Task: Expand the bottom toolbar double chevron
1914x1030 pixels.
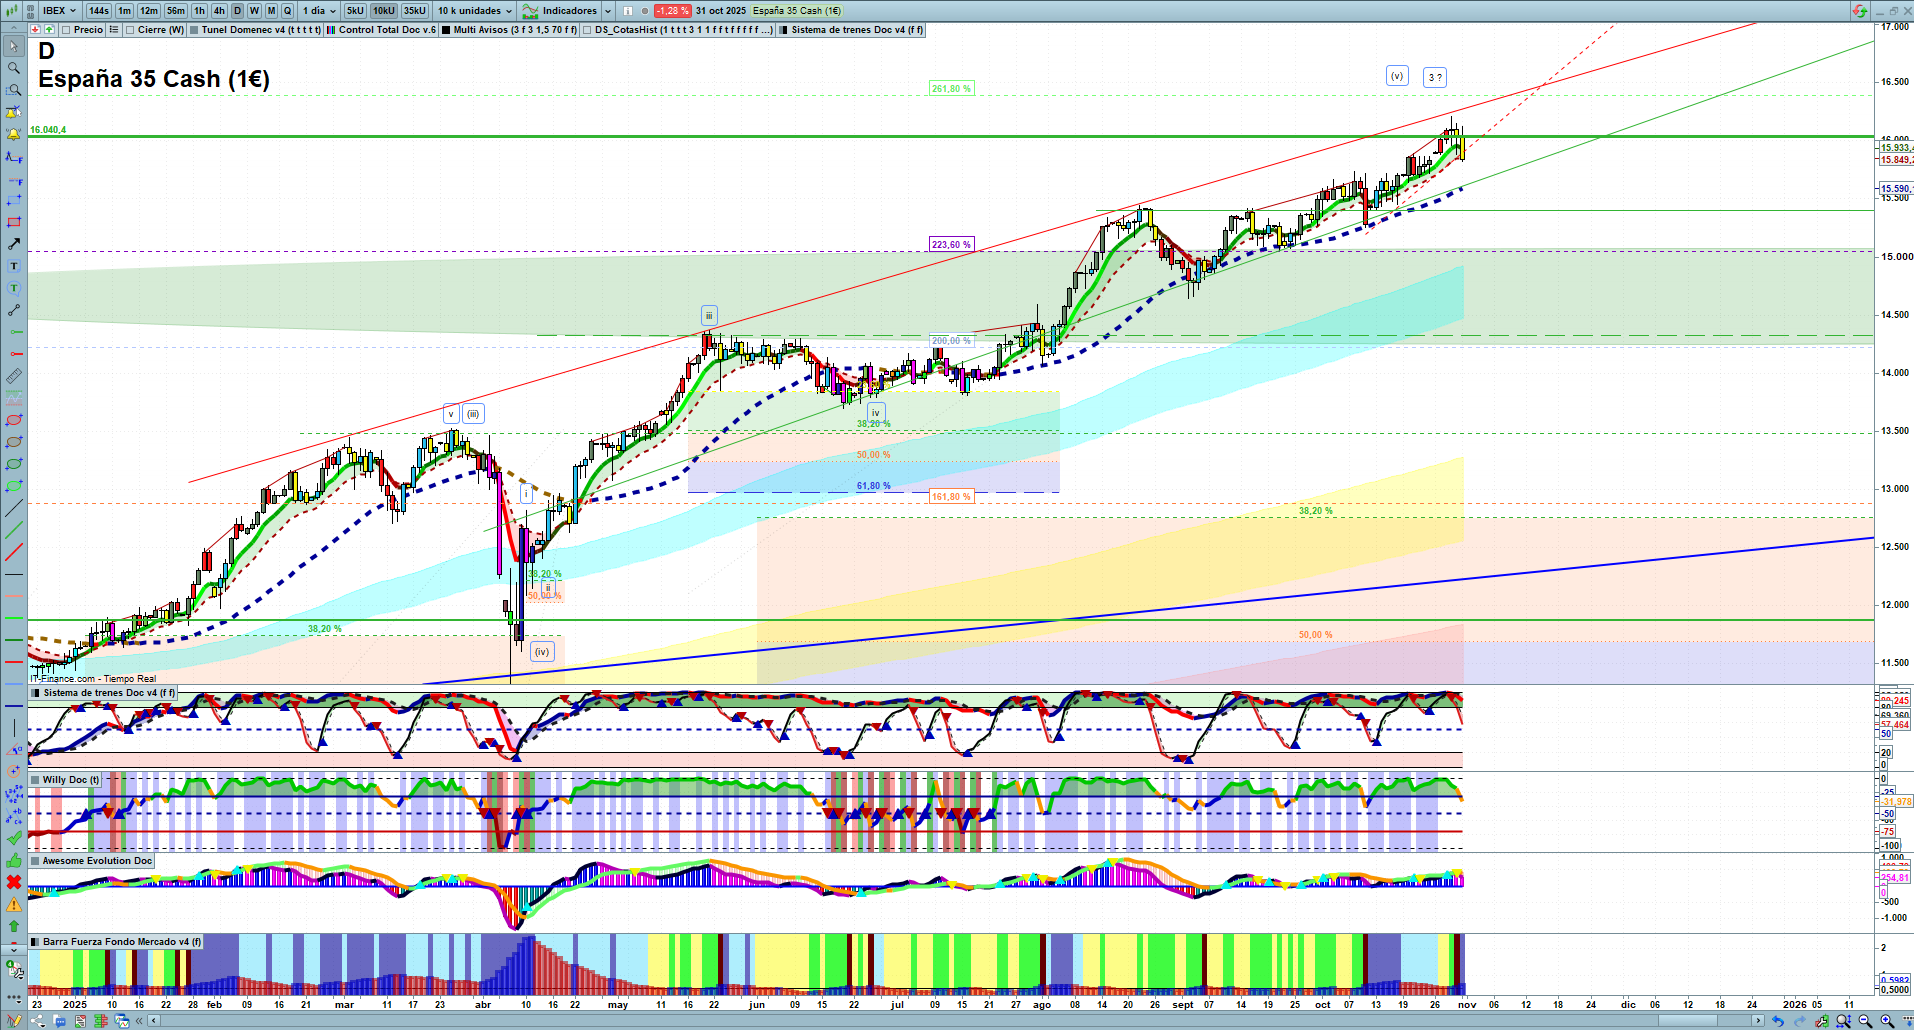Action: coord(140,1021)
